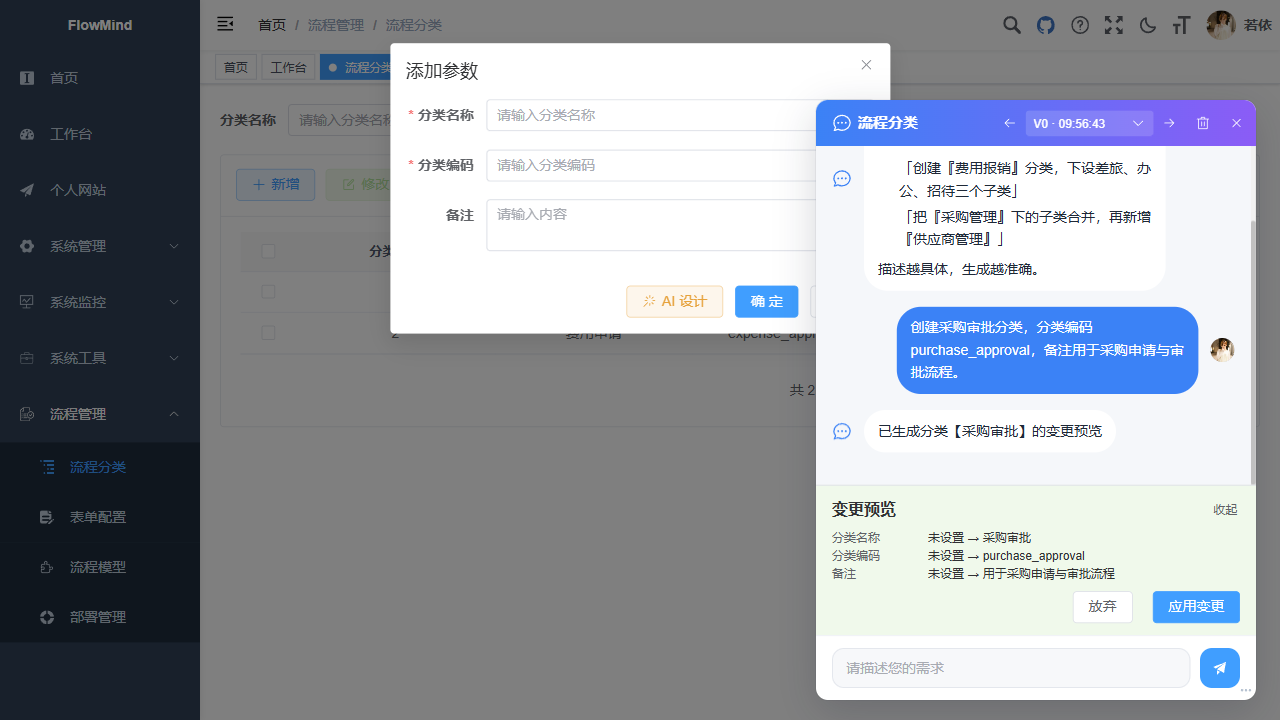Switch to the 工作台 page tab
This screenshot has height=720, width=1280.
point(288,67)
